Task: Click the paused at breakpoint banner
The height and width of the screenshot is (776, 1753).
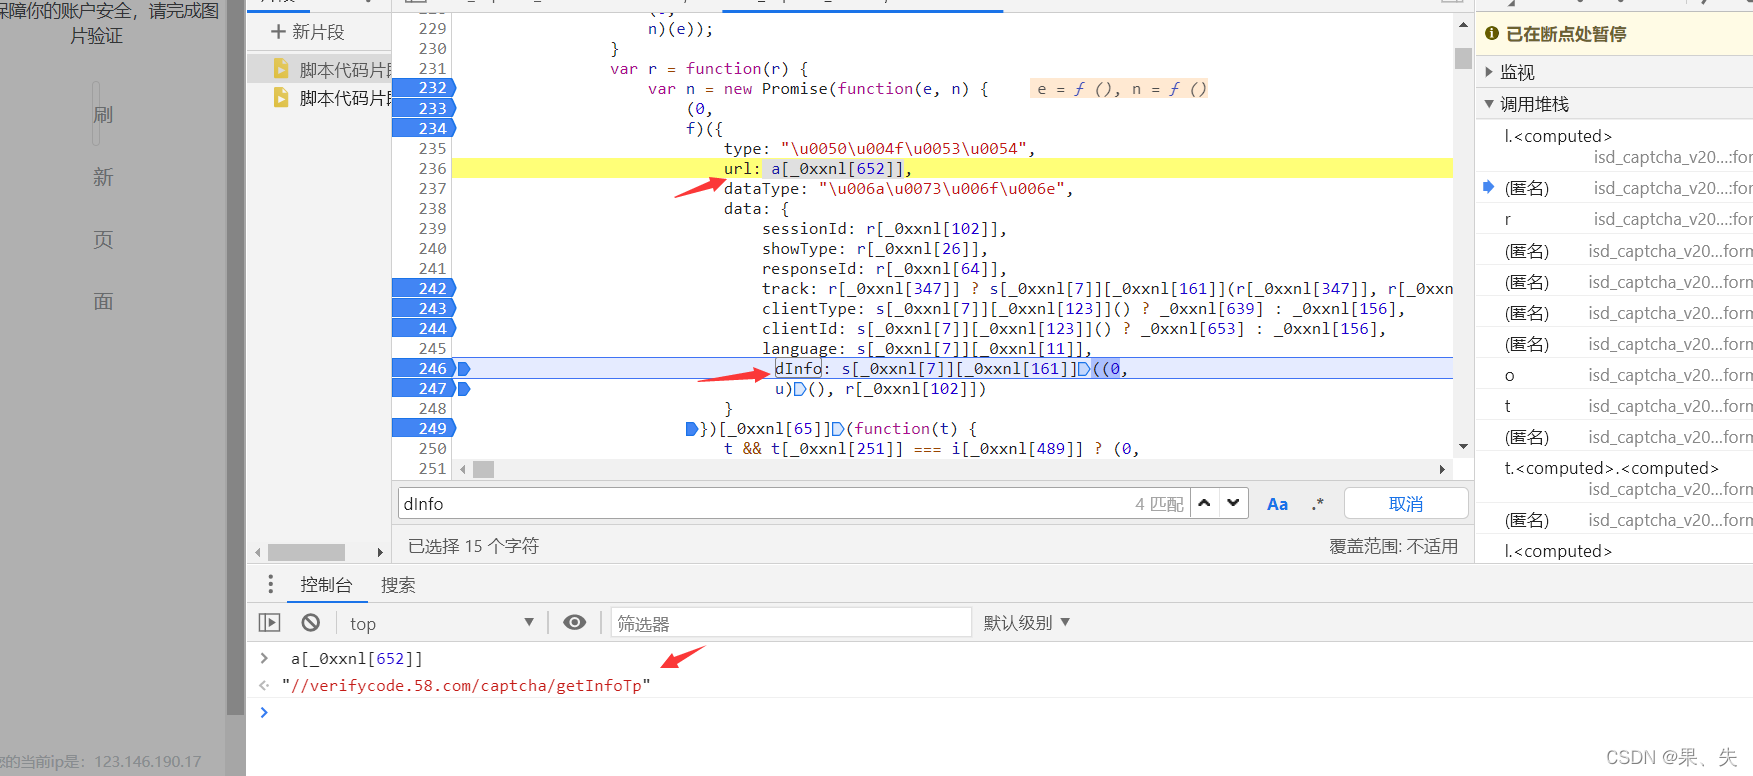Action: pyautogui.click(x=1614, y=34)
